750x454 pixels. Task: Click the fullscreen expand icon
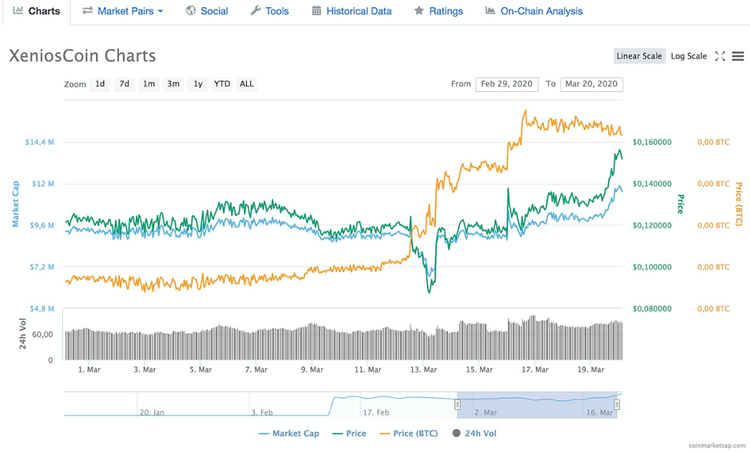[720, 57]
